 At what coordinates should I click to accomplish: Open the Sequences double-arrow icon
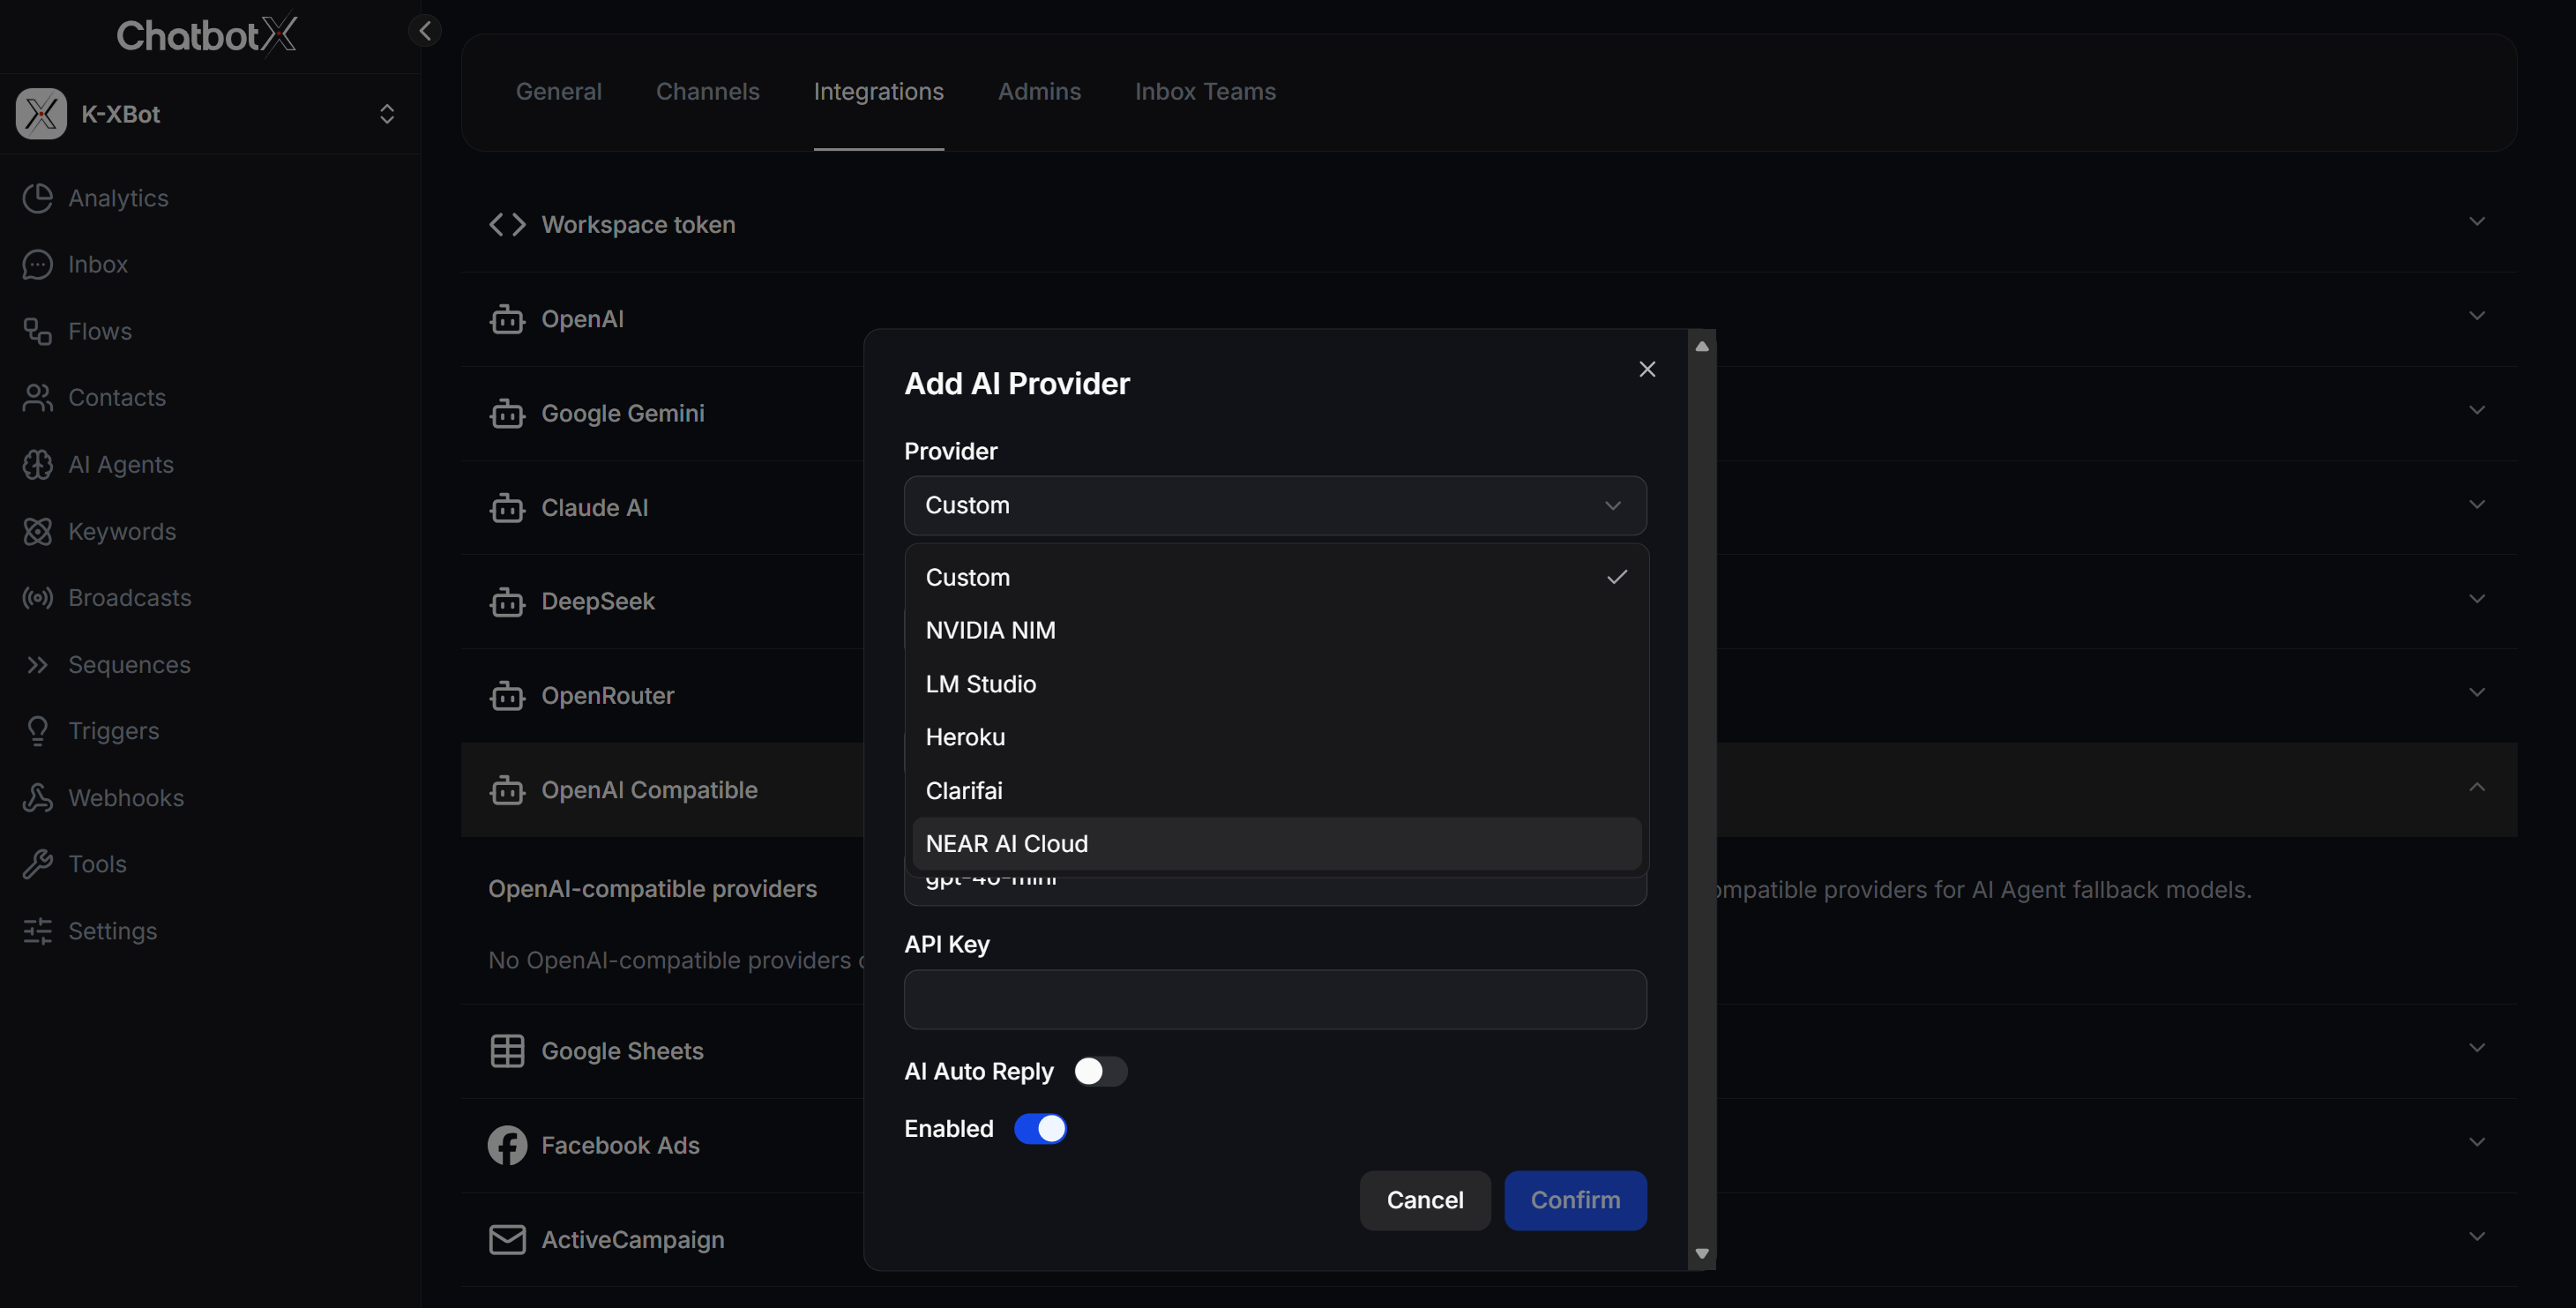37,664
